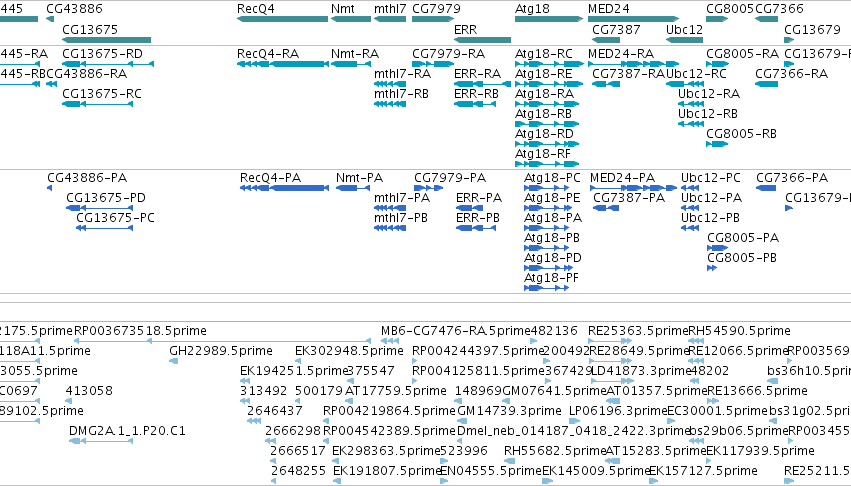The width and height of the screenshot is (851, 486).
Task: Click the RecQ4-PA protein label
Action: point(270,178)
